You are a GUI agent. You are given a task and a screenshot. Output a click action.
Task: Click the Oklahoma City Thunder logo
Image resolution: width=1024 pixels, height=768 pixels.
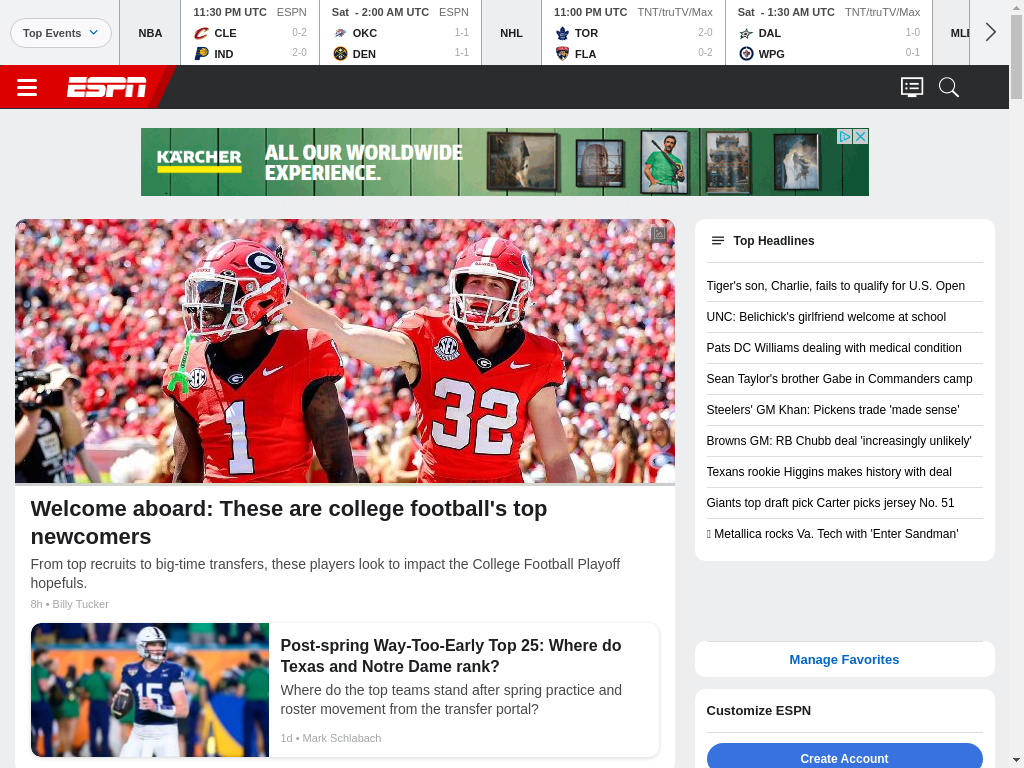pyautogui.click(x=340, y=33)
